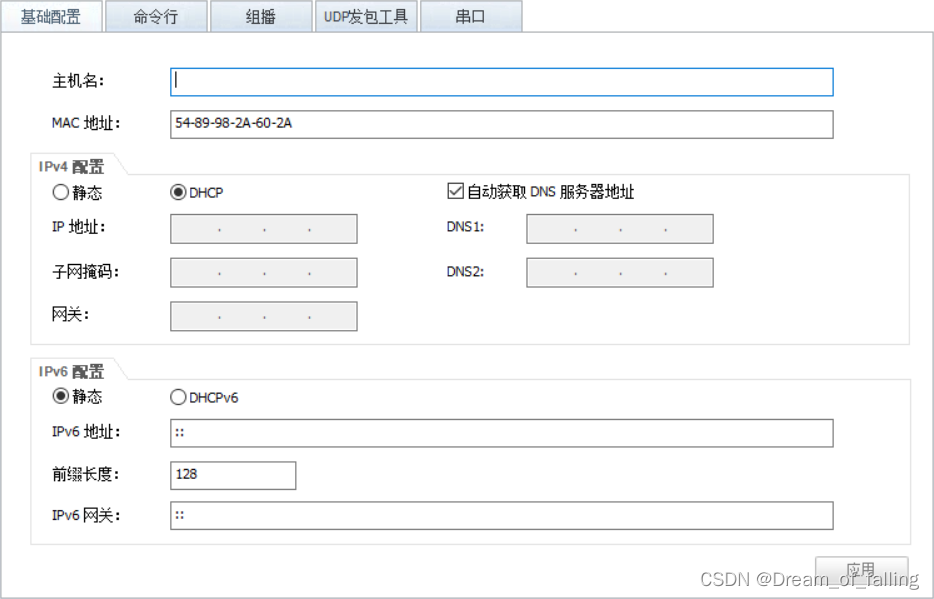Click the 应用 apply button

tap(862, 570)
